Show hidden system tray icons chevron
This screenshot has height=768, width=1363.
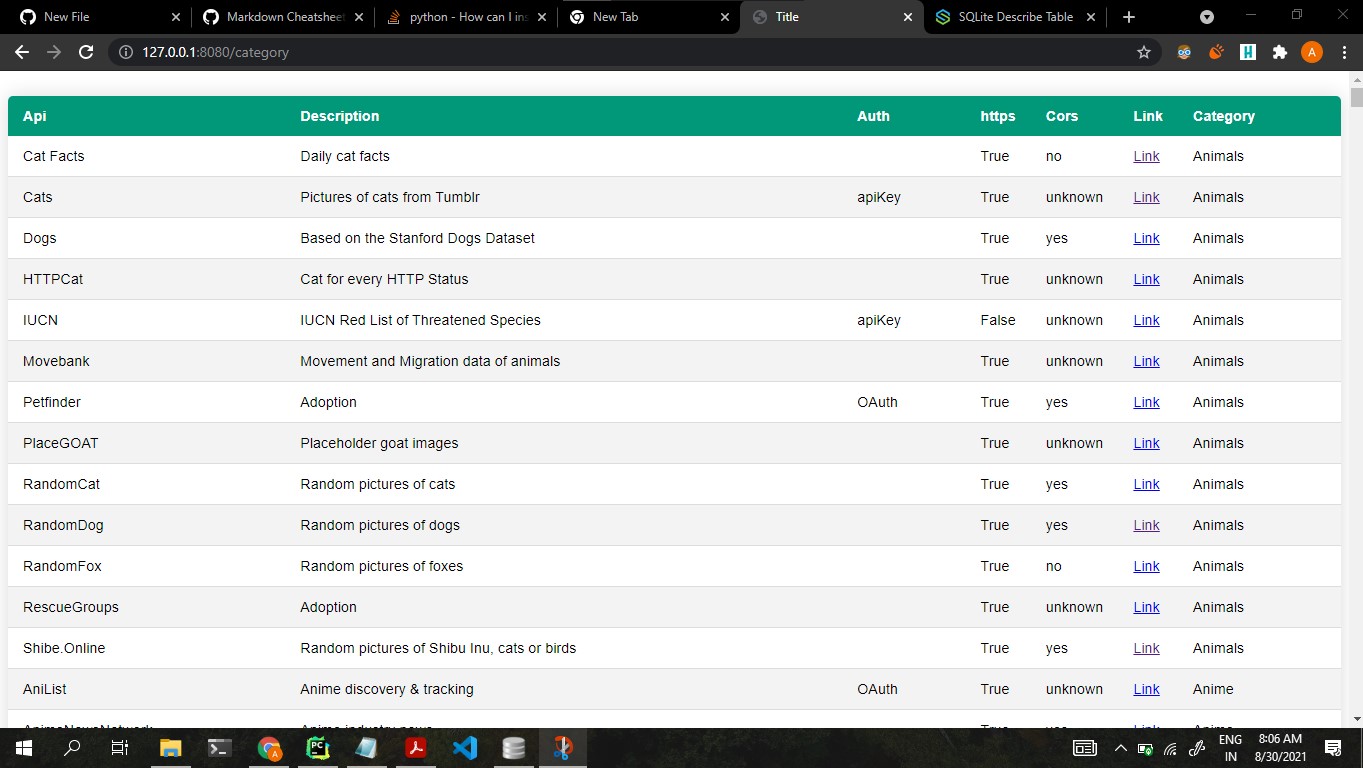(1120, 748)
